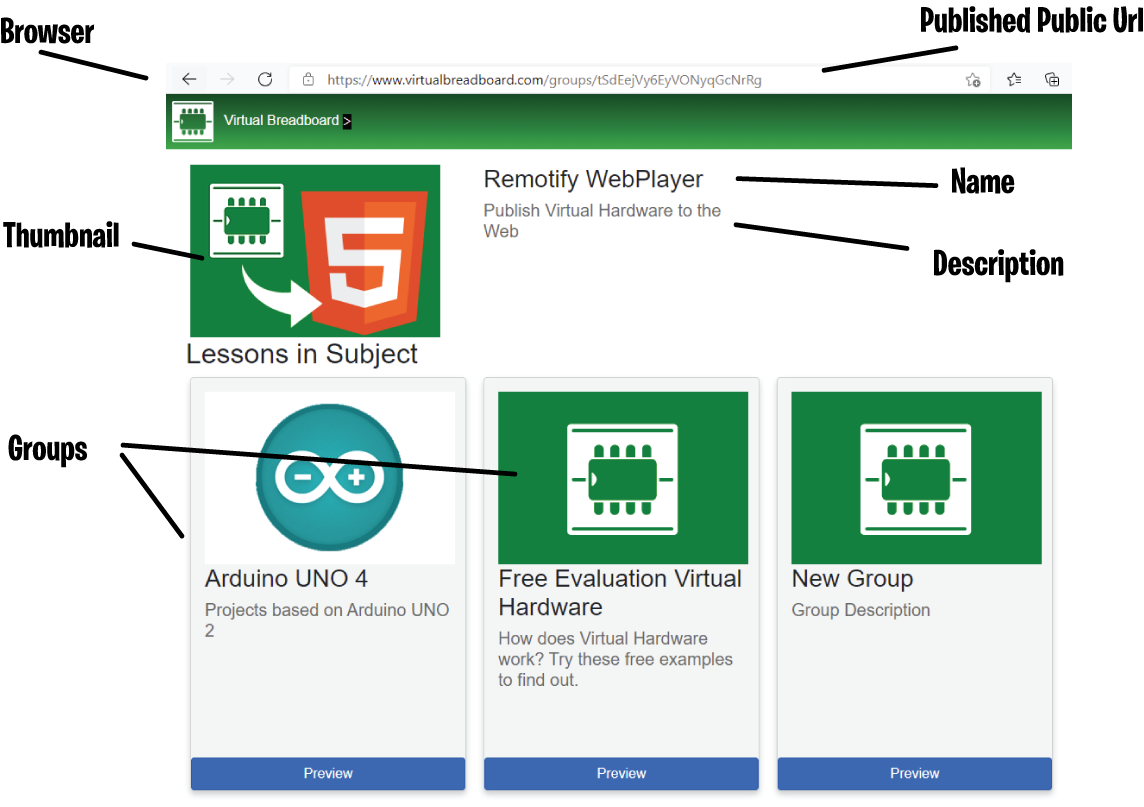Preview the Free Evaluation Virtual Hardware group
Screen dimensions: 1144x807
click(x=622, y=773)
